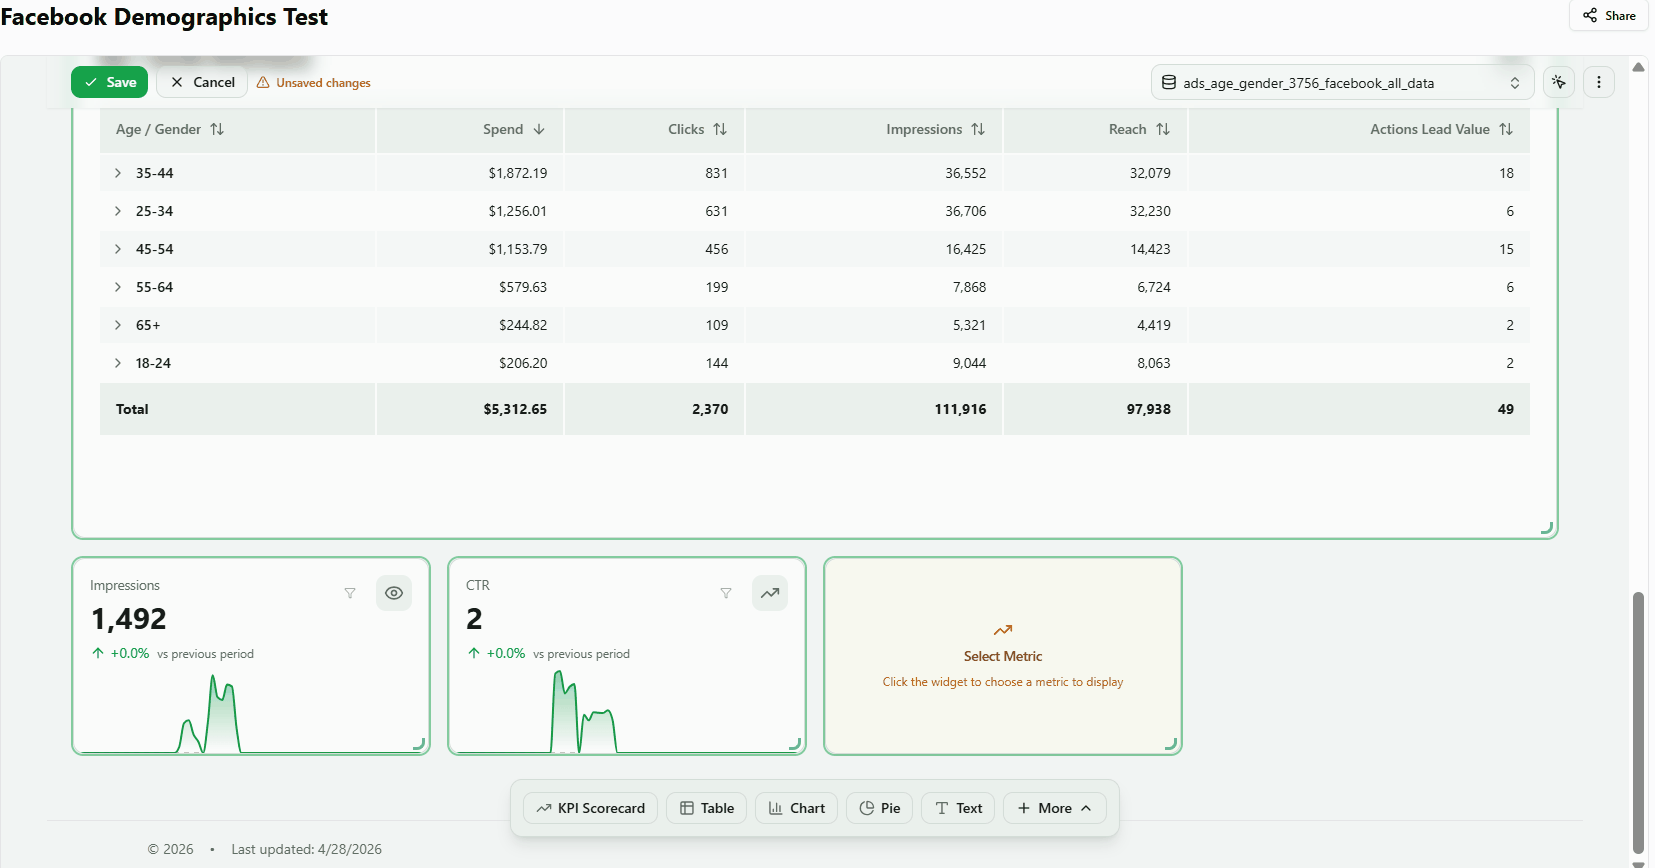Screen dimensions: 1655x868
Task: Click the sparkle magic icon beside data source
Action: click(x=1559, y=82)
